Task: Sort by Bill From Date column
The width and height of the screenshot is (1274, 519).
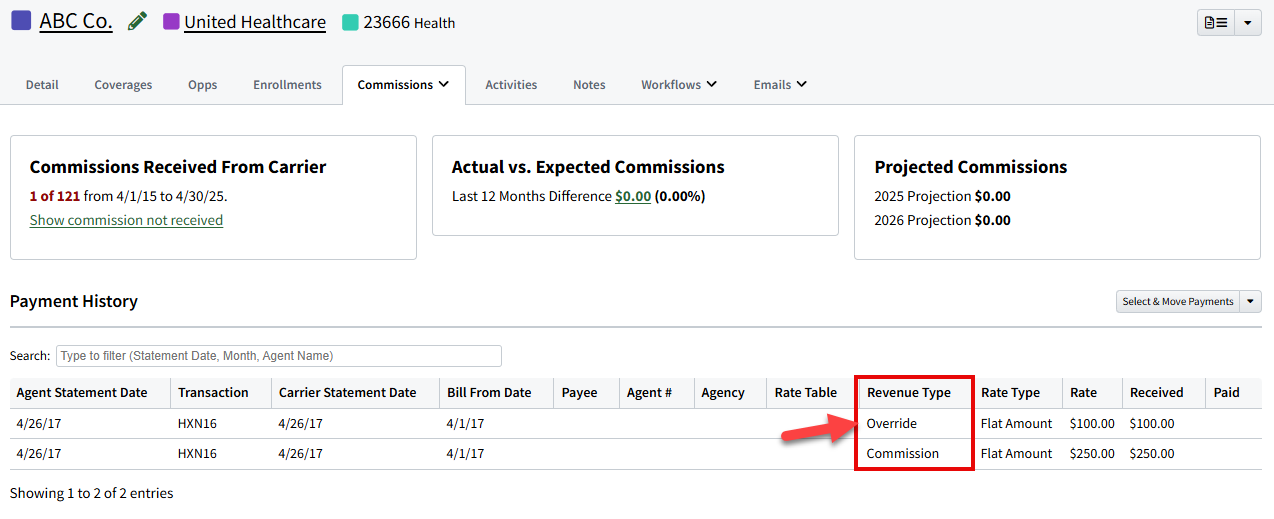Action: coord(497,393)
